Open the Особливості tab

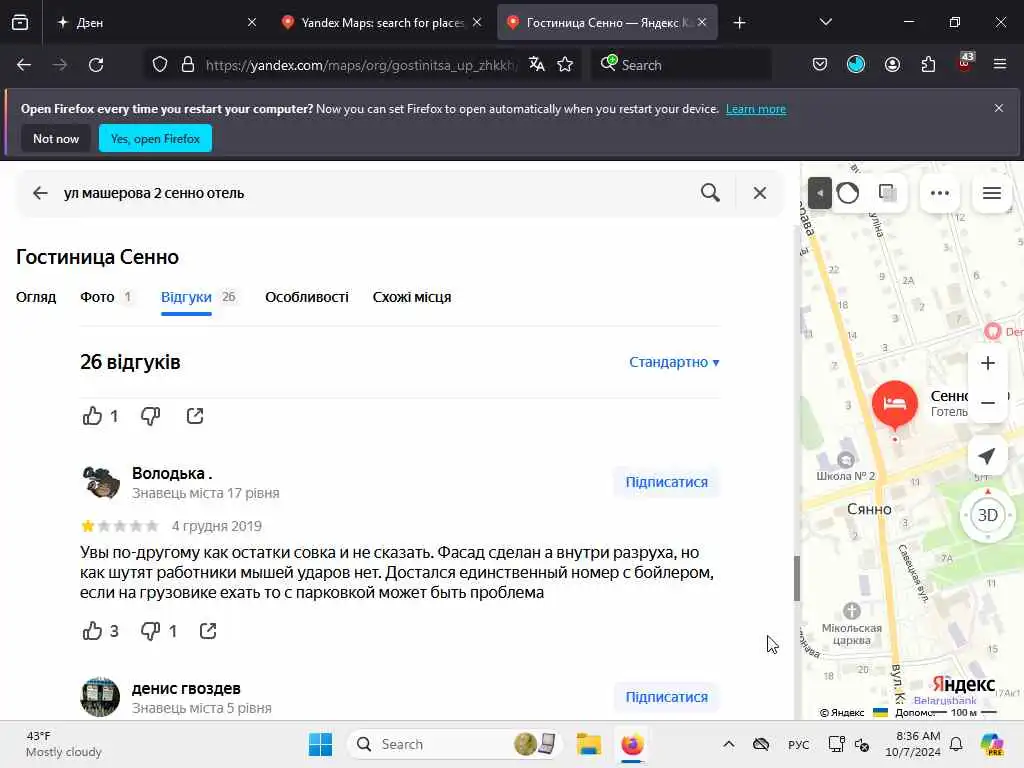point(307,297)
